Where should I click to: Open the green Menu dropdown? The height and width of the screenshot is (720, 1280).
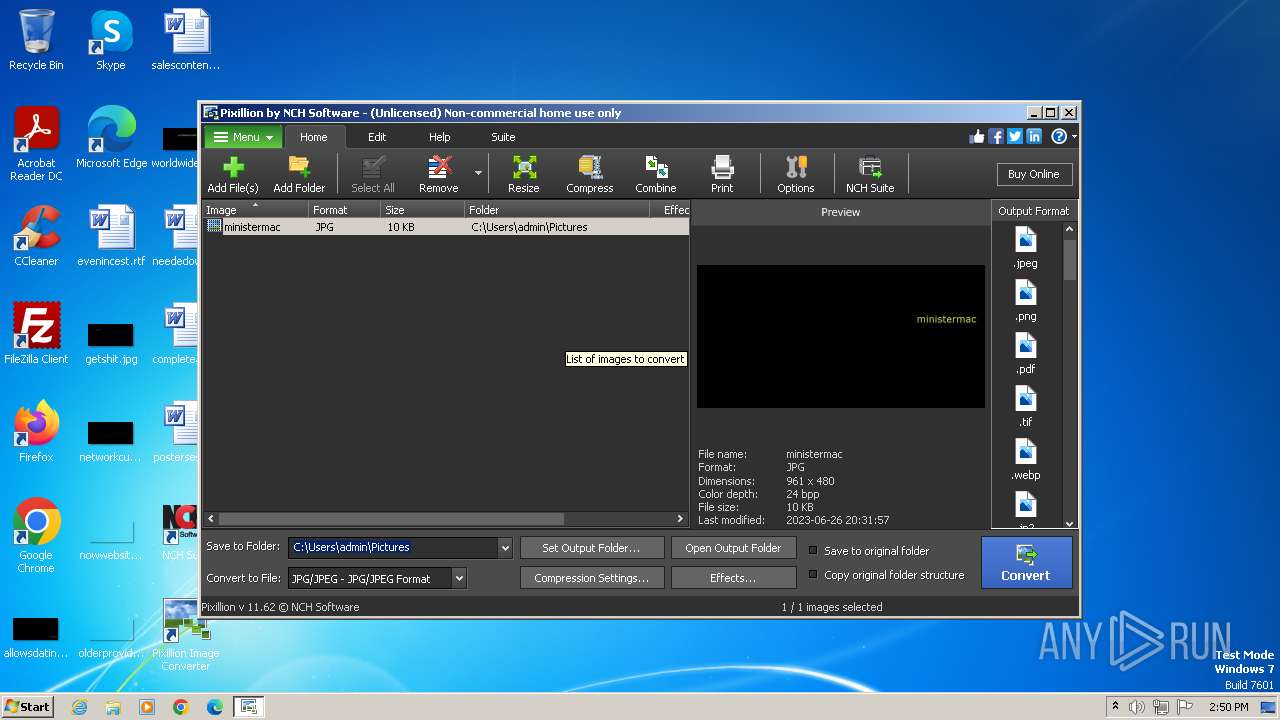[x=243, y=137]
